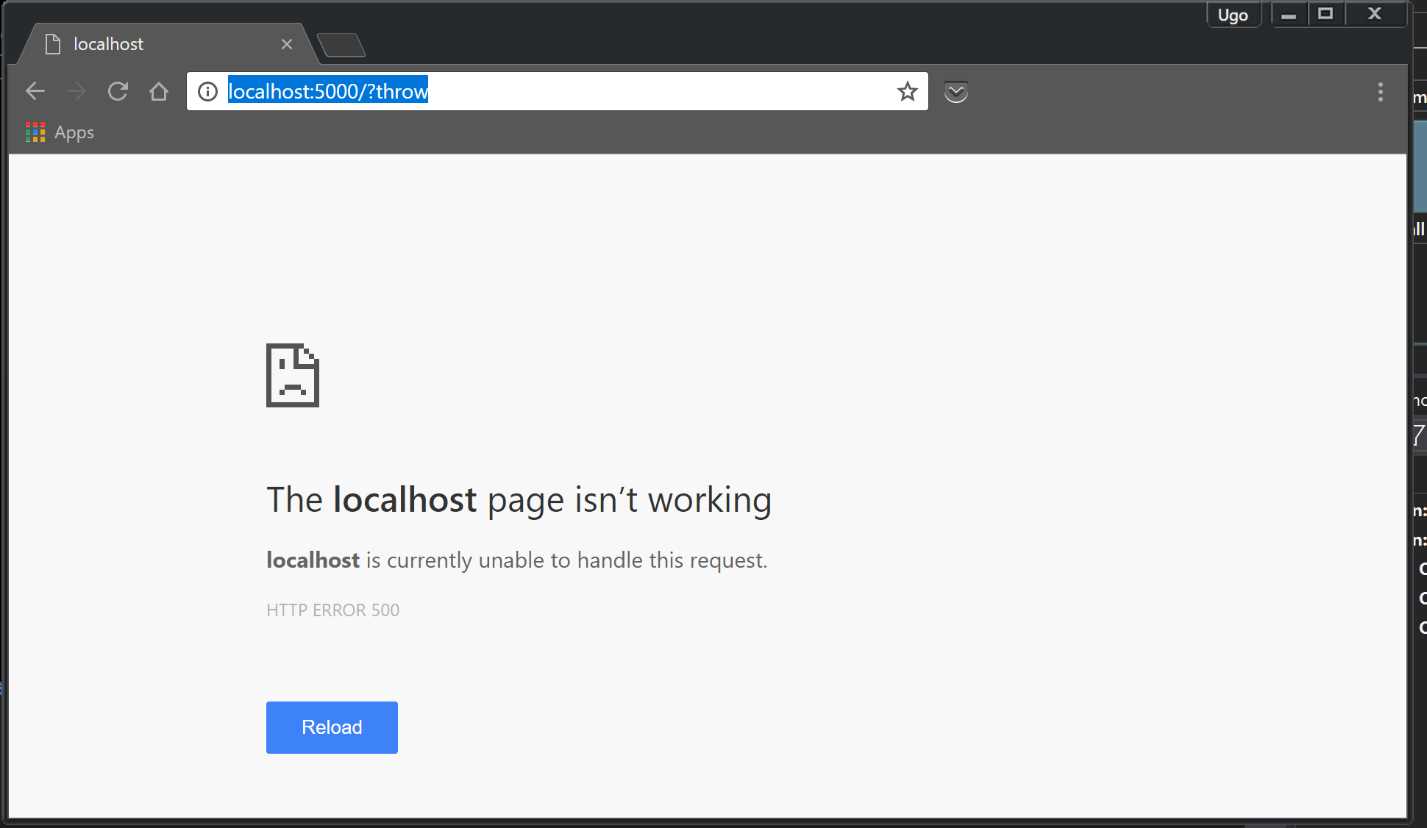Image resolution: width=1427 pixels, height=828 pixels.
Task: Refresh using the toolbar reload icon
Action: [117, 91]
